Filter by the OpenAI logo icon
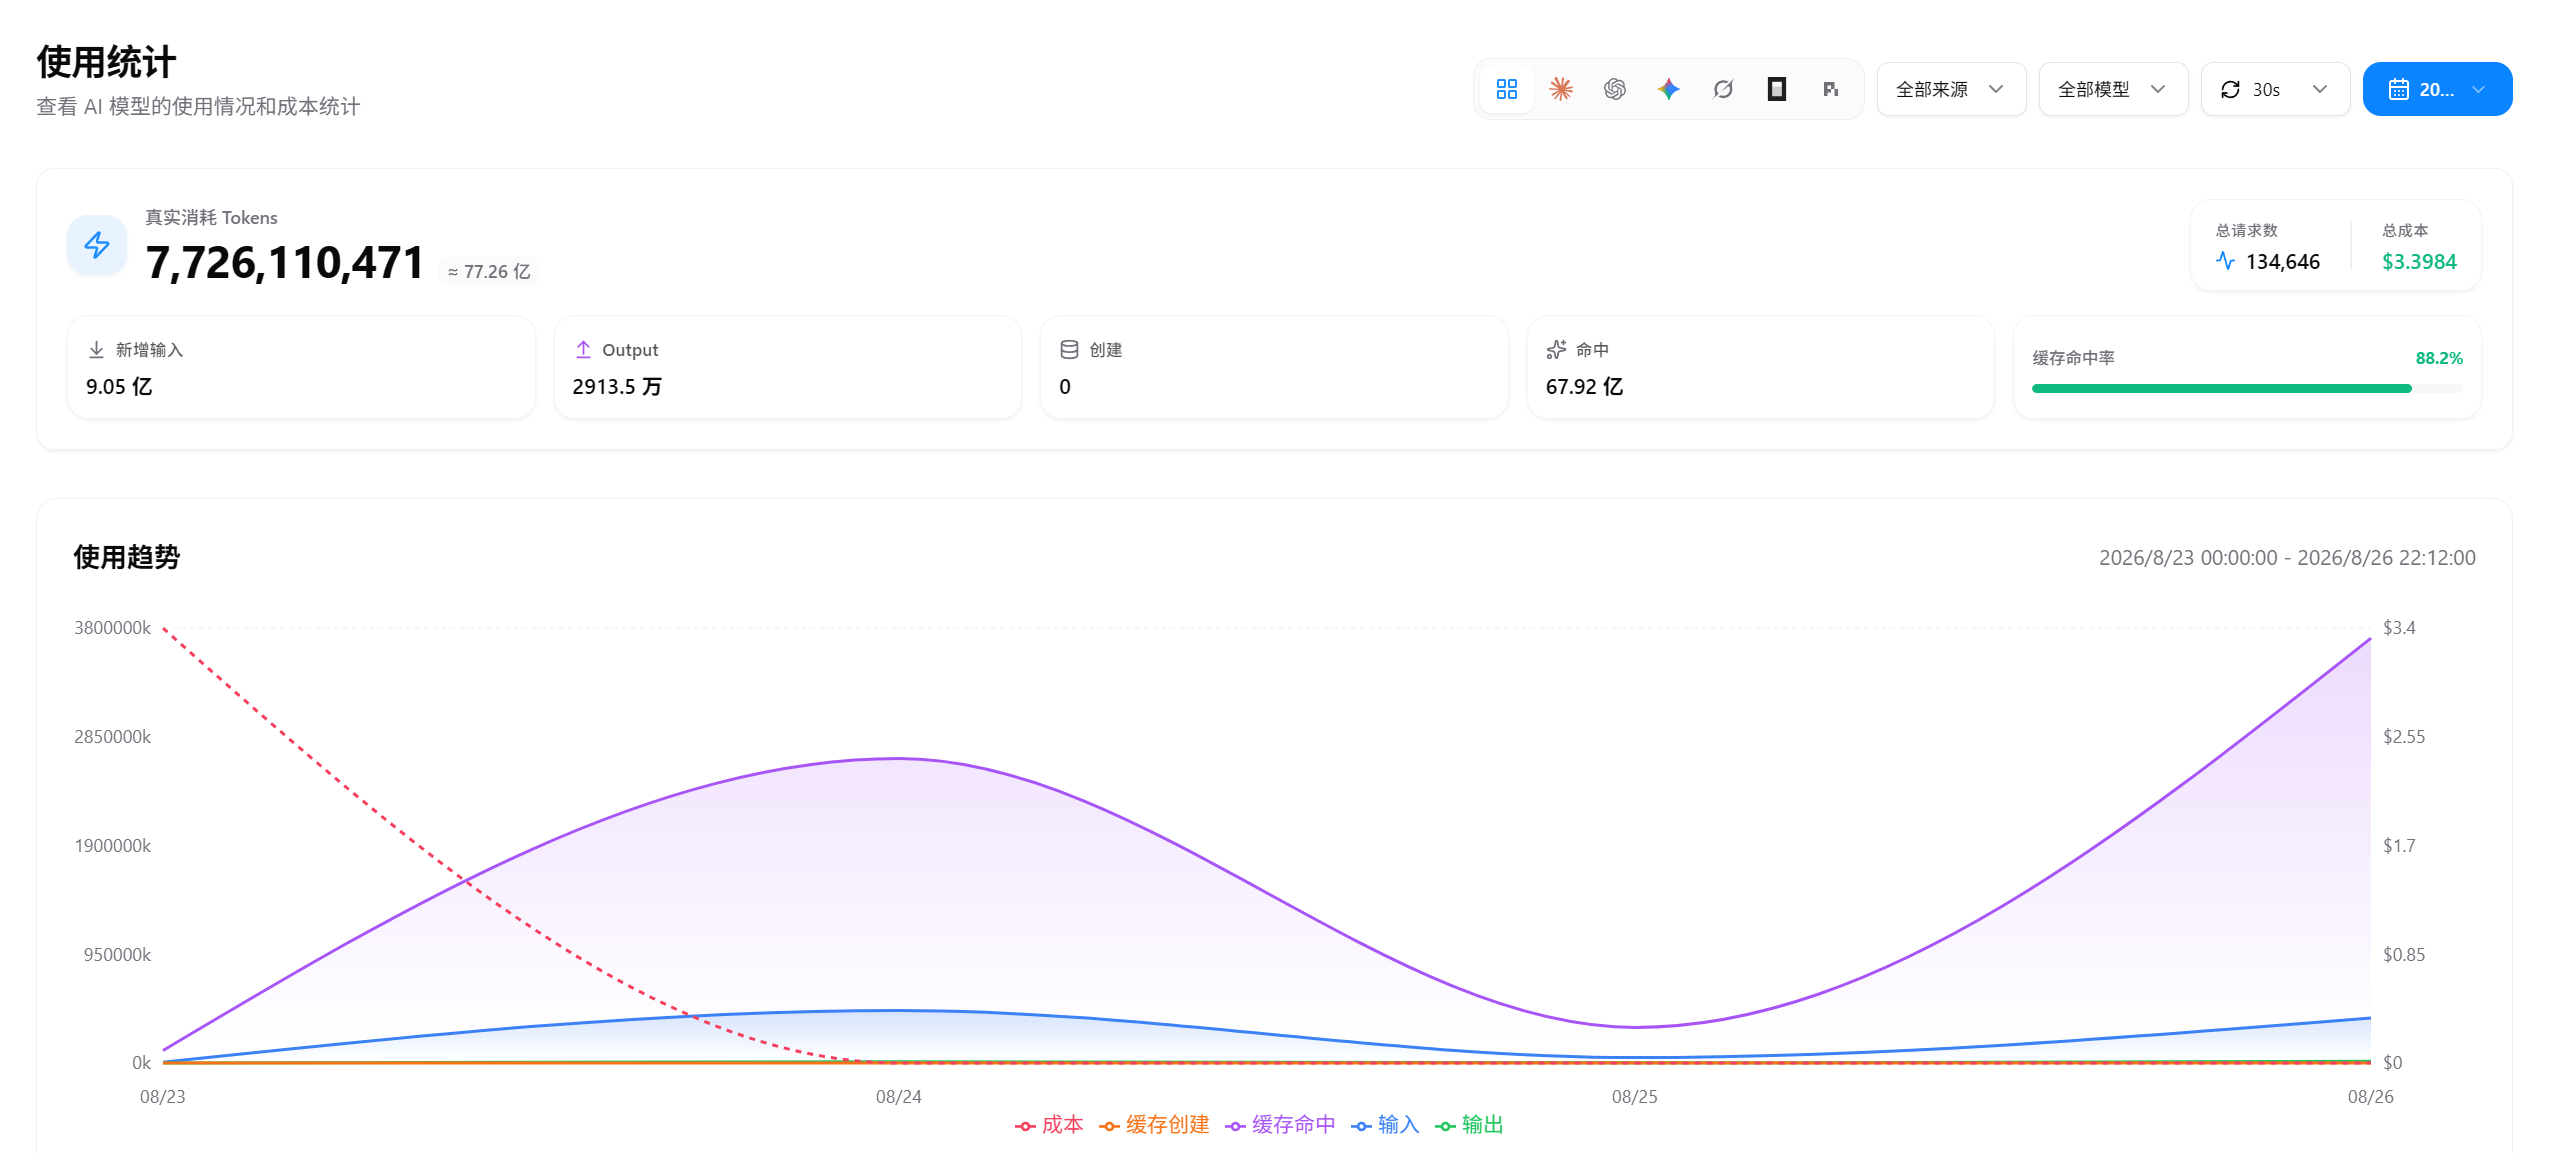Viewport: 2559px width, 1169px height. point(1614,89)
